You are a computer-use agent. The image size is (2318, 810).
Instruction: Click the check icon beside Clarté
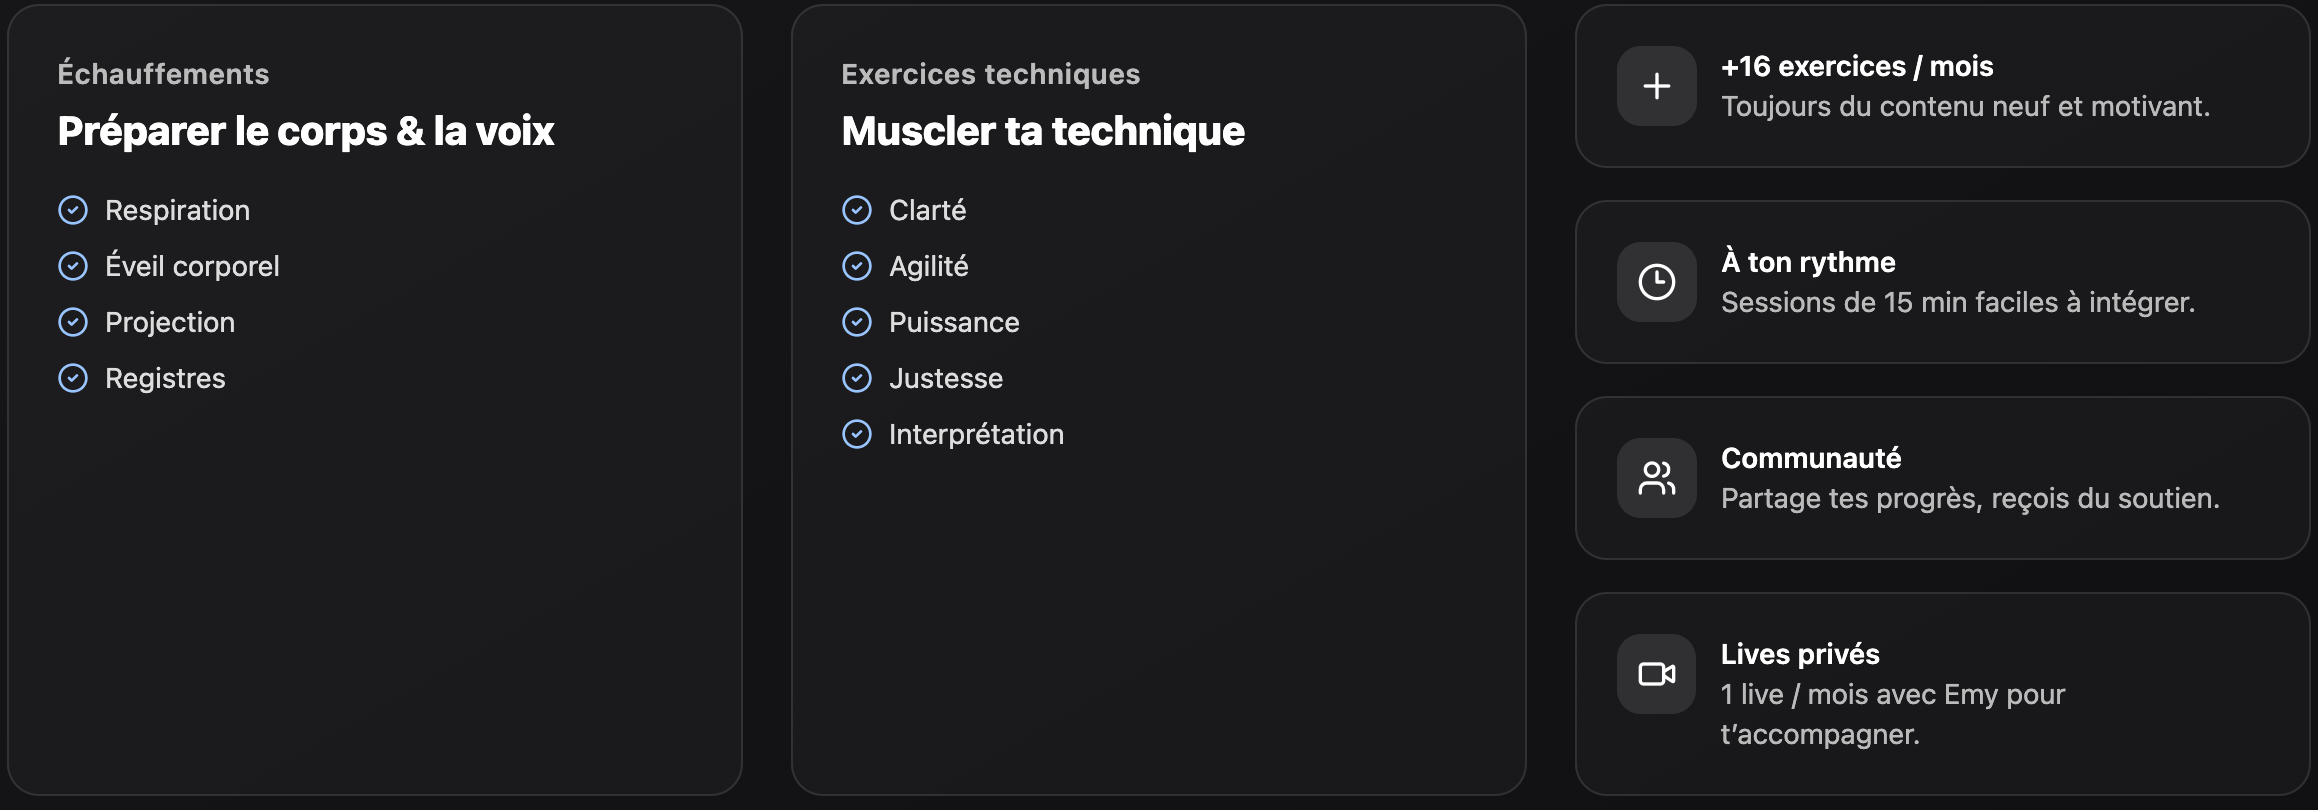coord(857,210)
